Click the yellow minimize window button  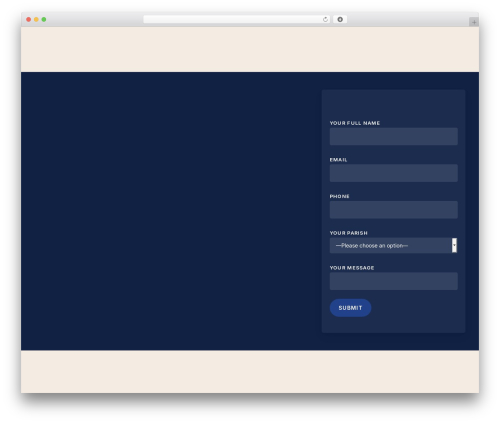[x=36, y=20]
